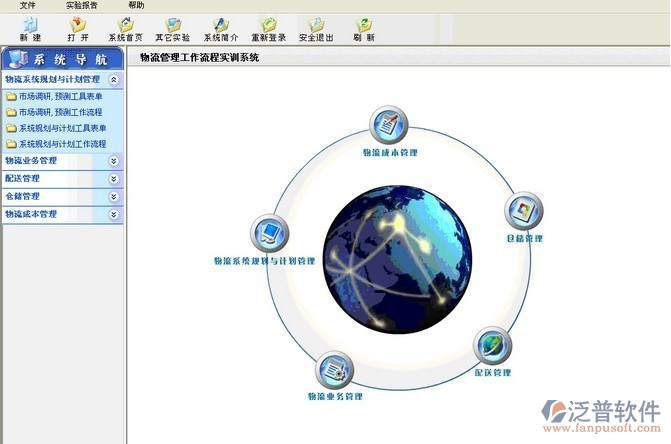The width and height of the screenshot is (671, 444).
Task: Select the 配送管理 sidebar header text
Action: (x=22, y=178)
